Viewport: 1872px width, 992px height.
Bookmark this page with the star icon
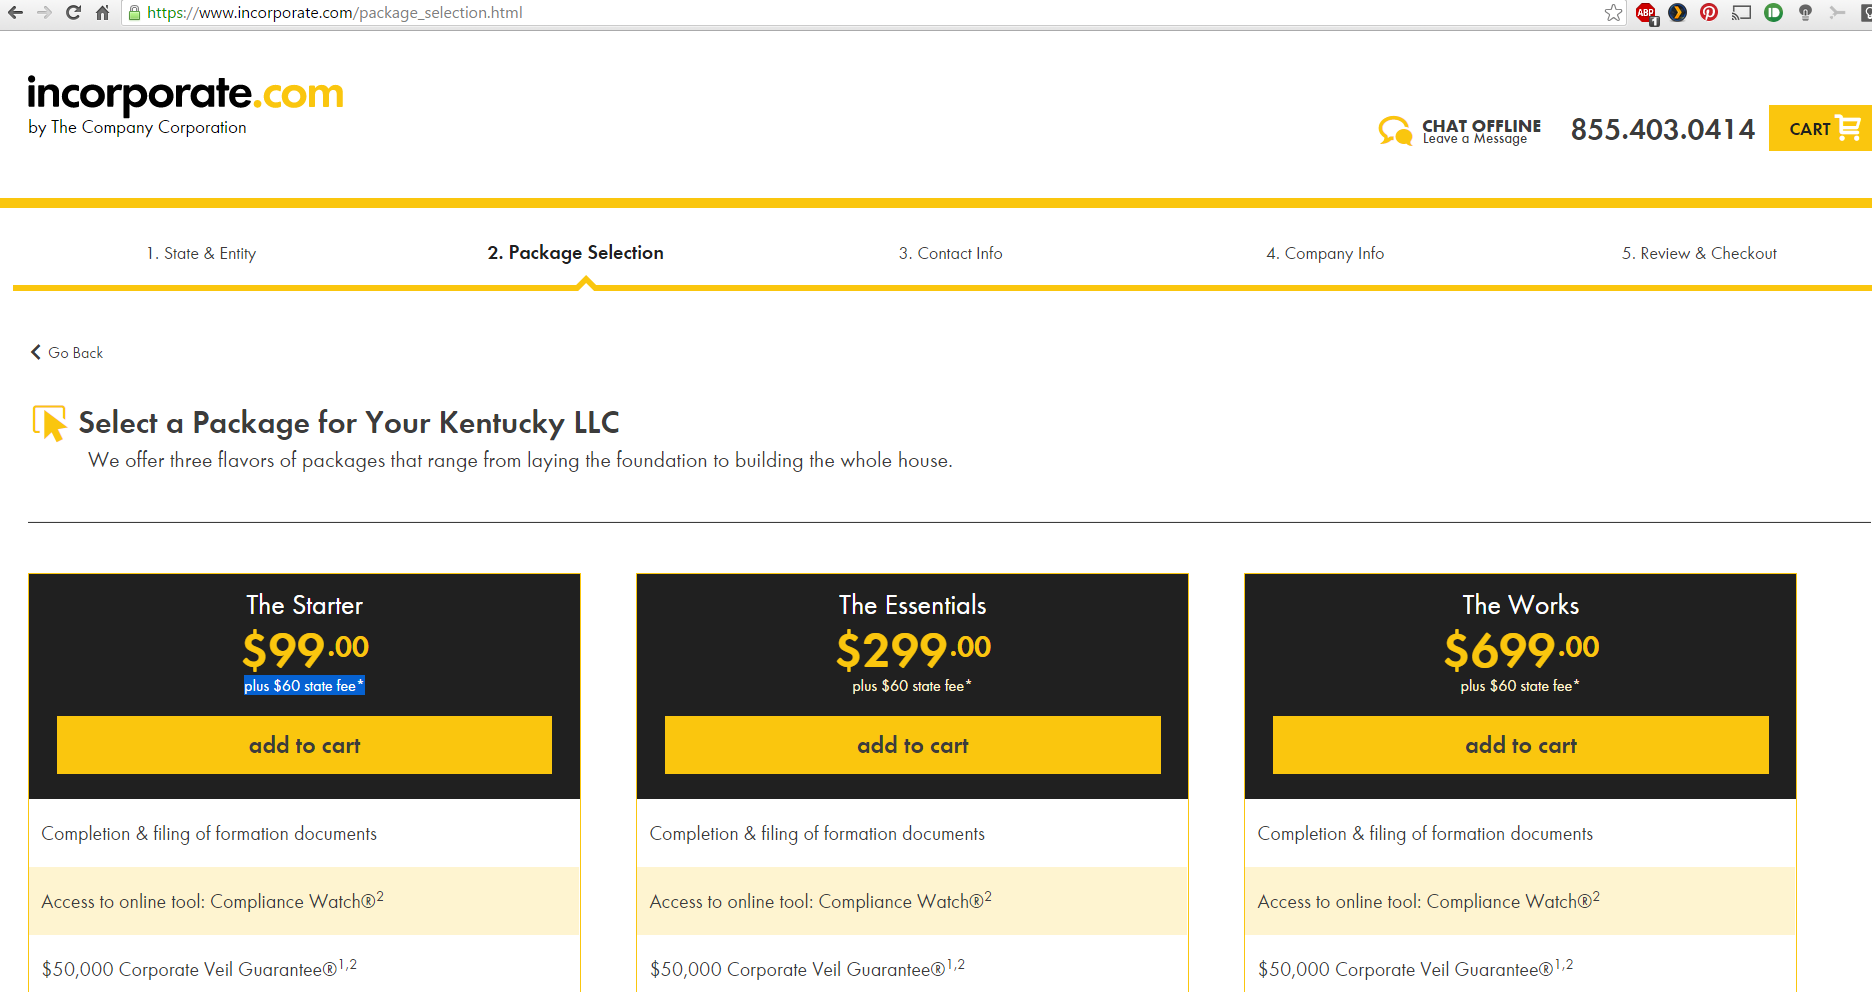pyautogui.click(x=1613, y=13)
